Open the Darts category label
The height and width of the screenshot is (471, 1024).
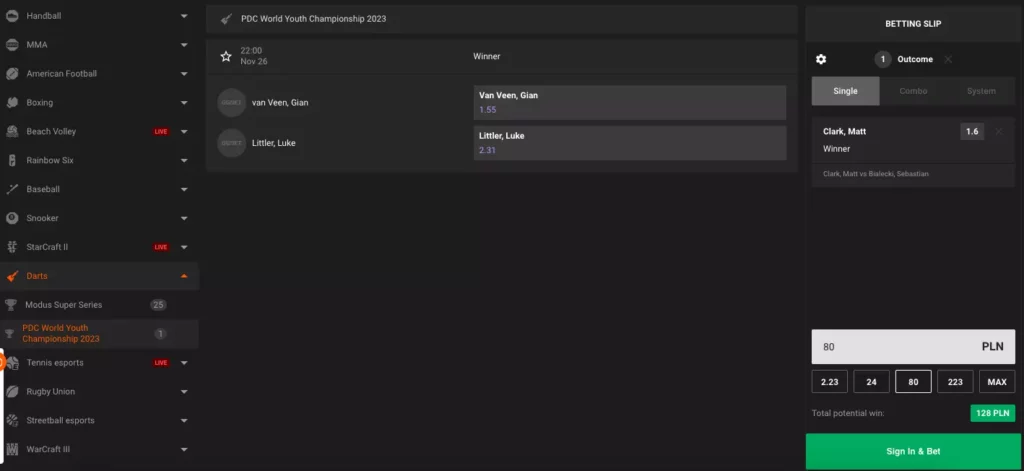(37, 276)
